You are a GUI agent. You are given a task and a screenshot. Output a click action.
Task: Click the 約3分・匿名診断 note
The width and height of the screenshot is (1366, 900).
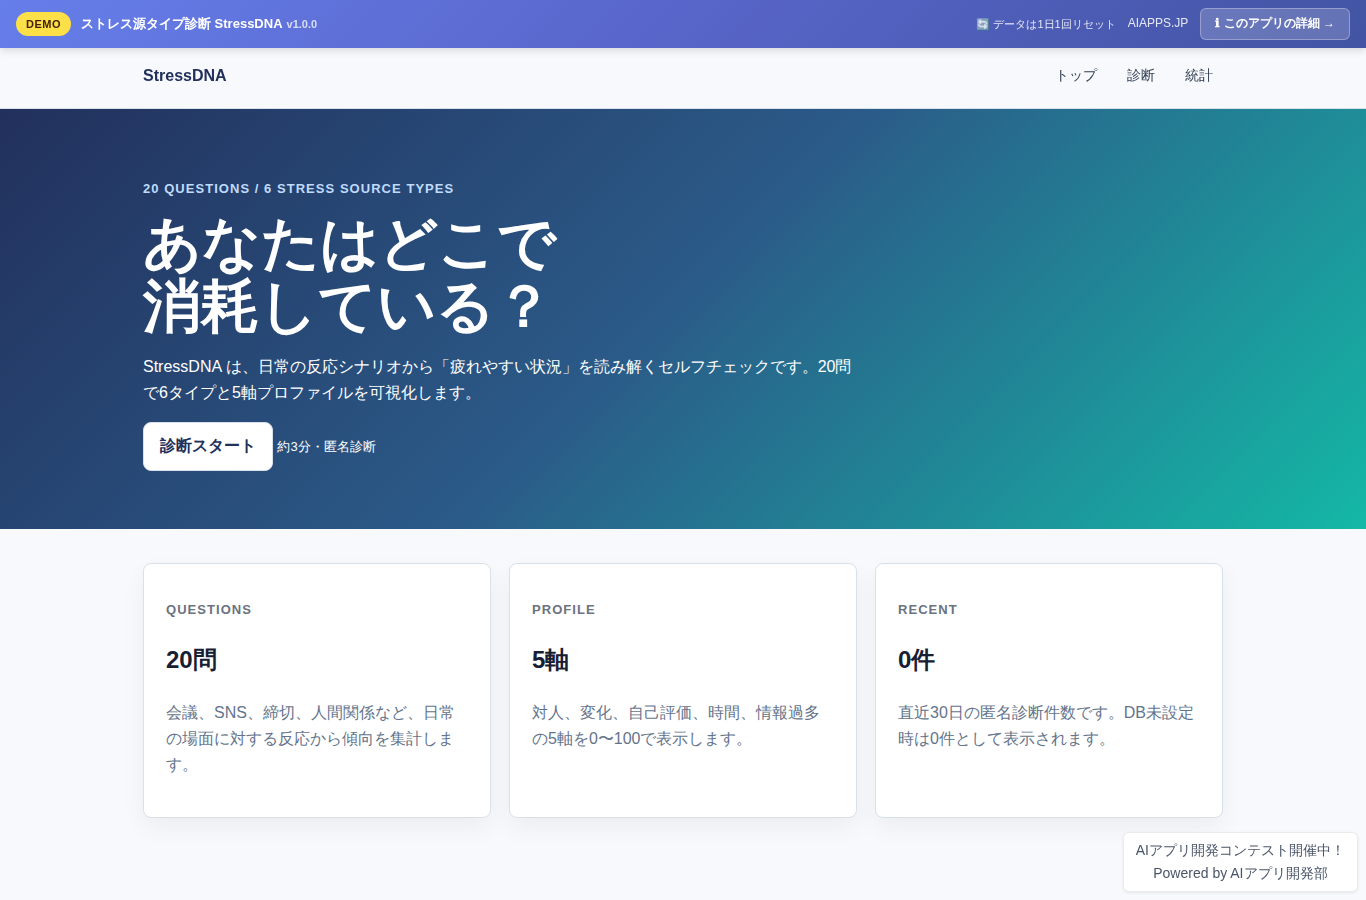326,447
